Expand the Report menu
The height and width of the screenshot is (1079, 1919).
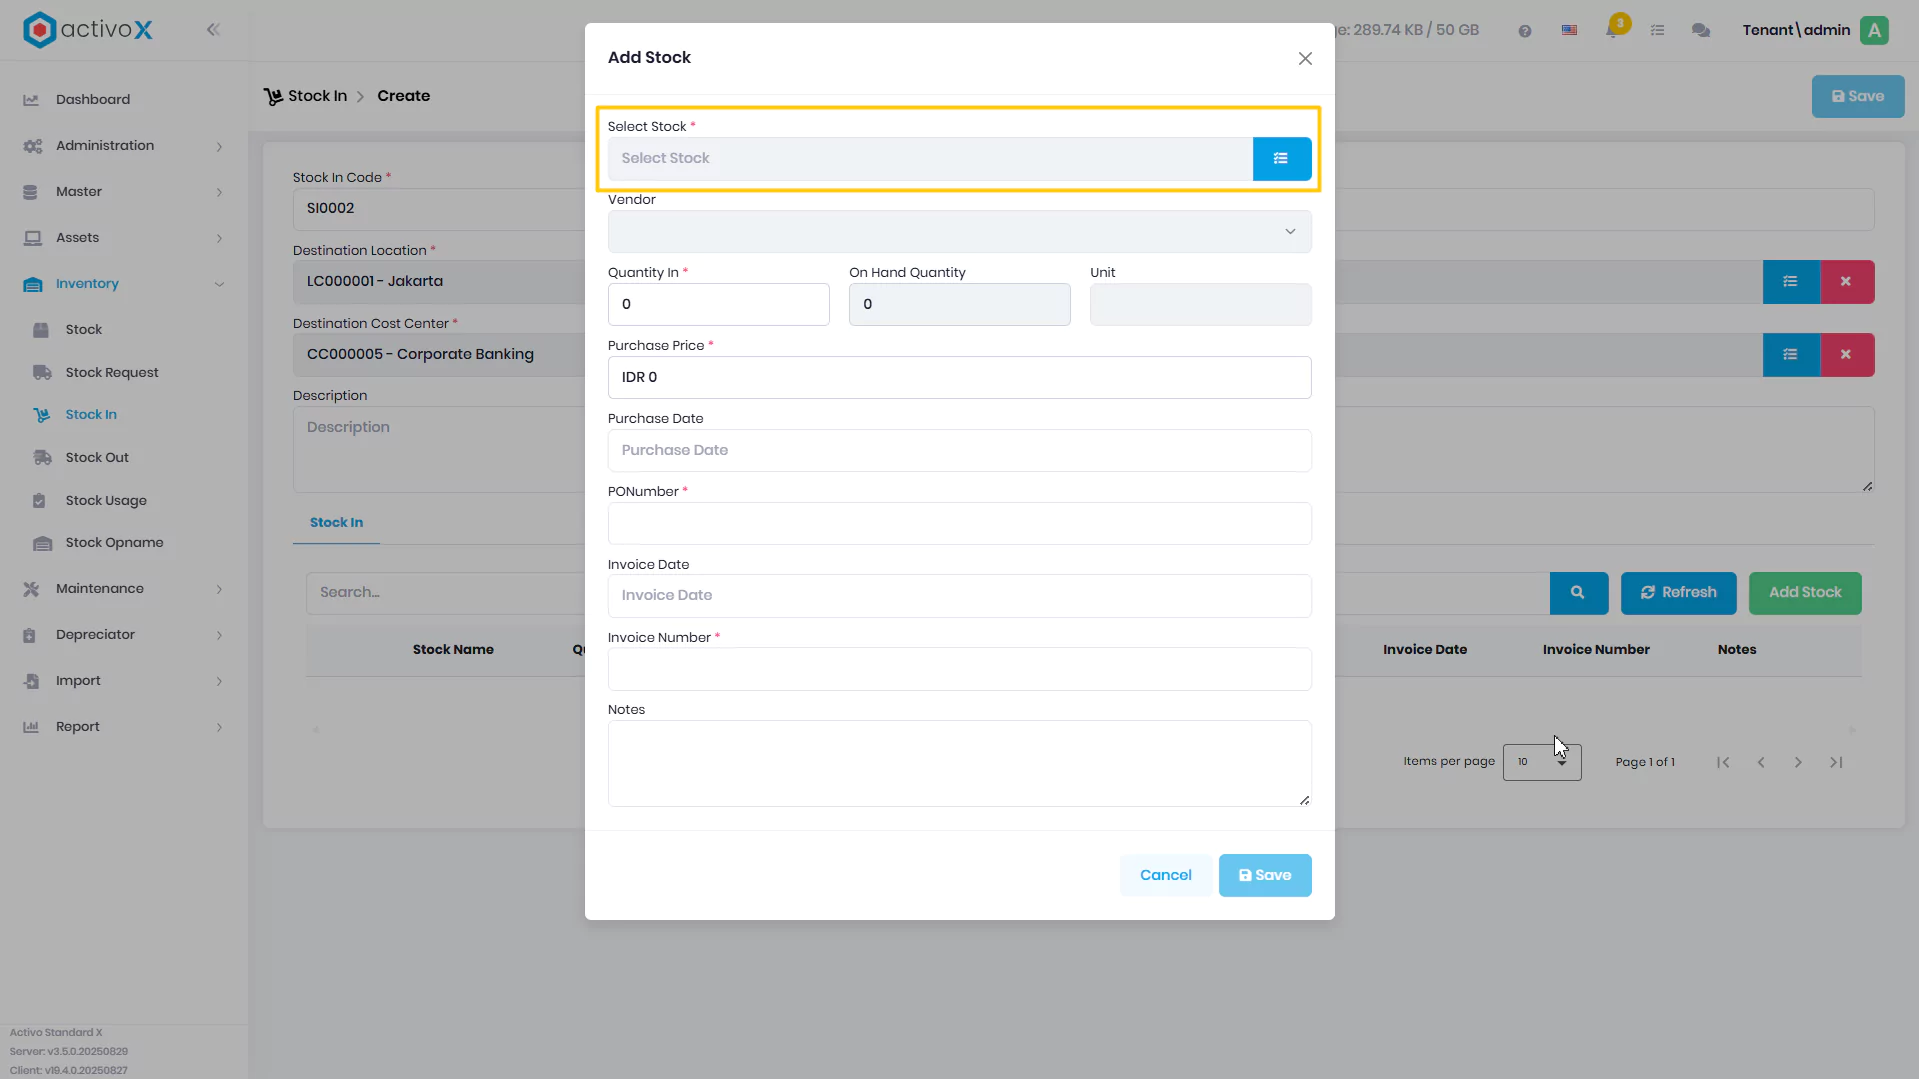123,727
